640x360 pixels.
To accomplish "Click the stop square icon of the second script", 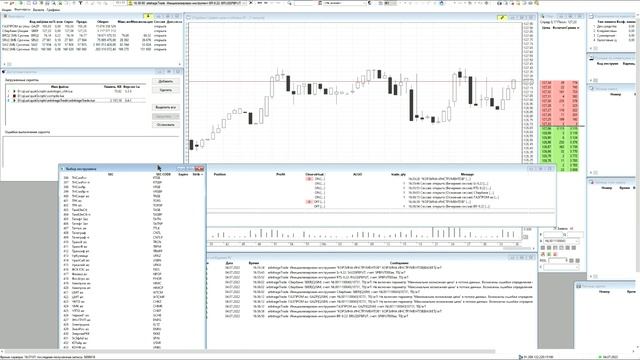I will pos(14,96).
